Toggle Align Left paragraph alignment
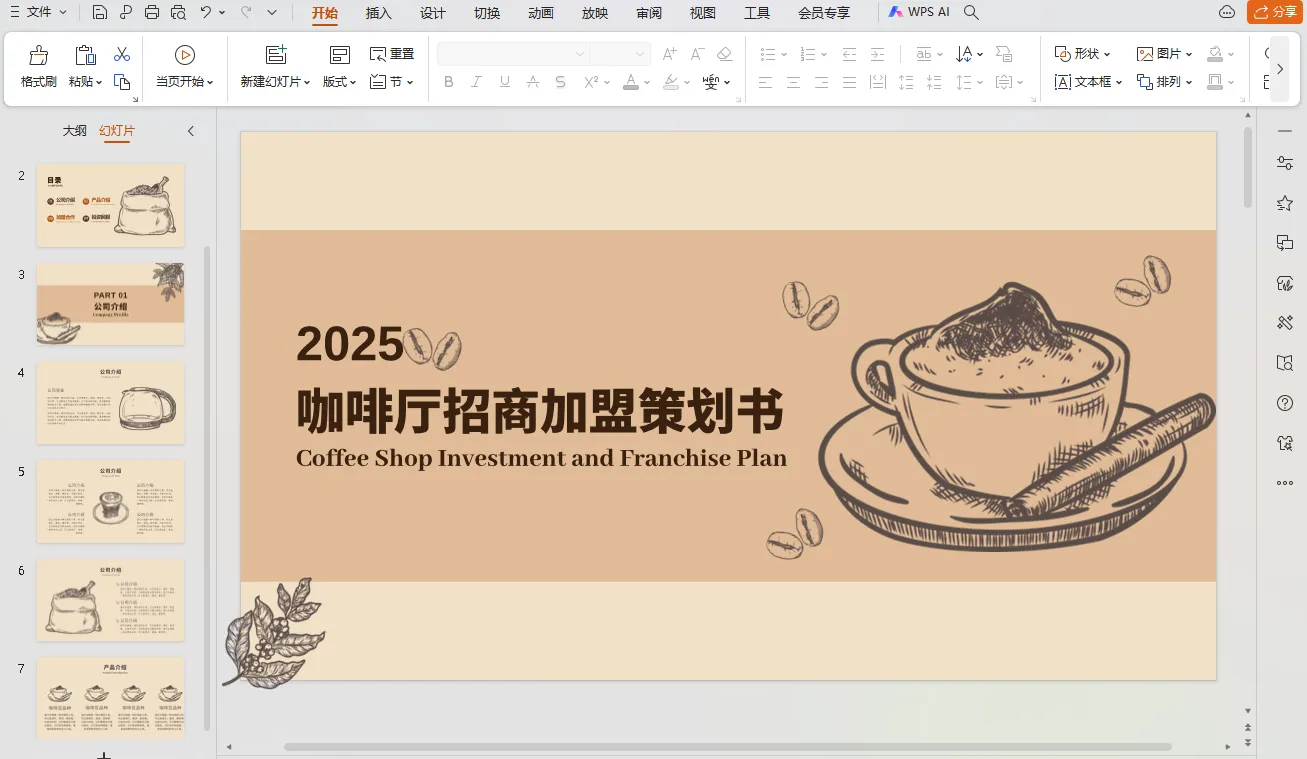 tap(766, 82)
